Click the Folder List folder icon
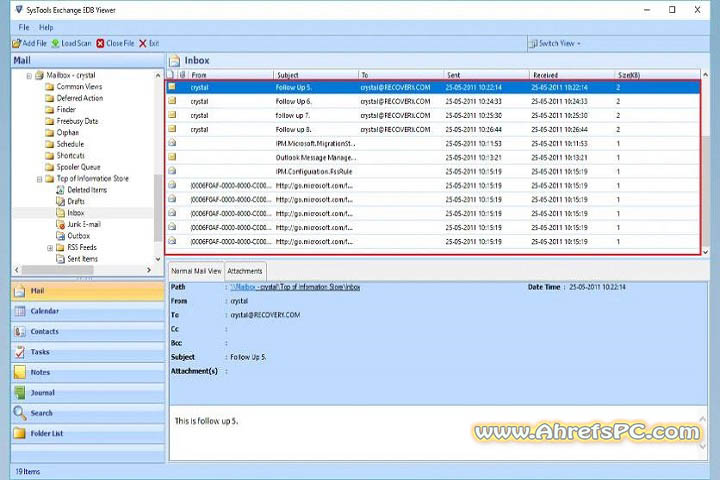This screenshot has height=480, width=720. tap(20, 433)
